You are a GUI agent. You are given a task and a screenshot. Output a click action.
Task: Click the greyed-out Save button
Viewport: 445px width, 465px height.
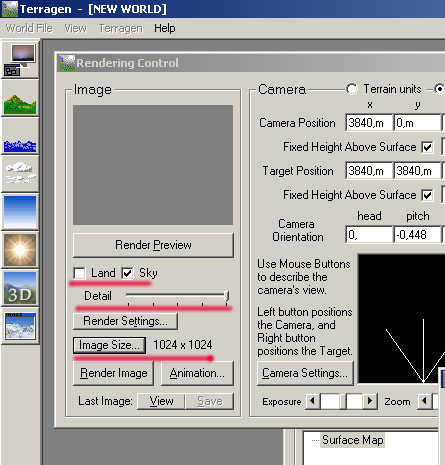coord(209,401)
